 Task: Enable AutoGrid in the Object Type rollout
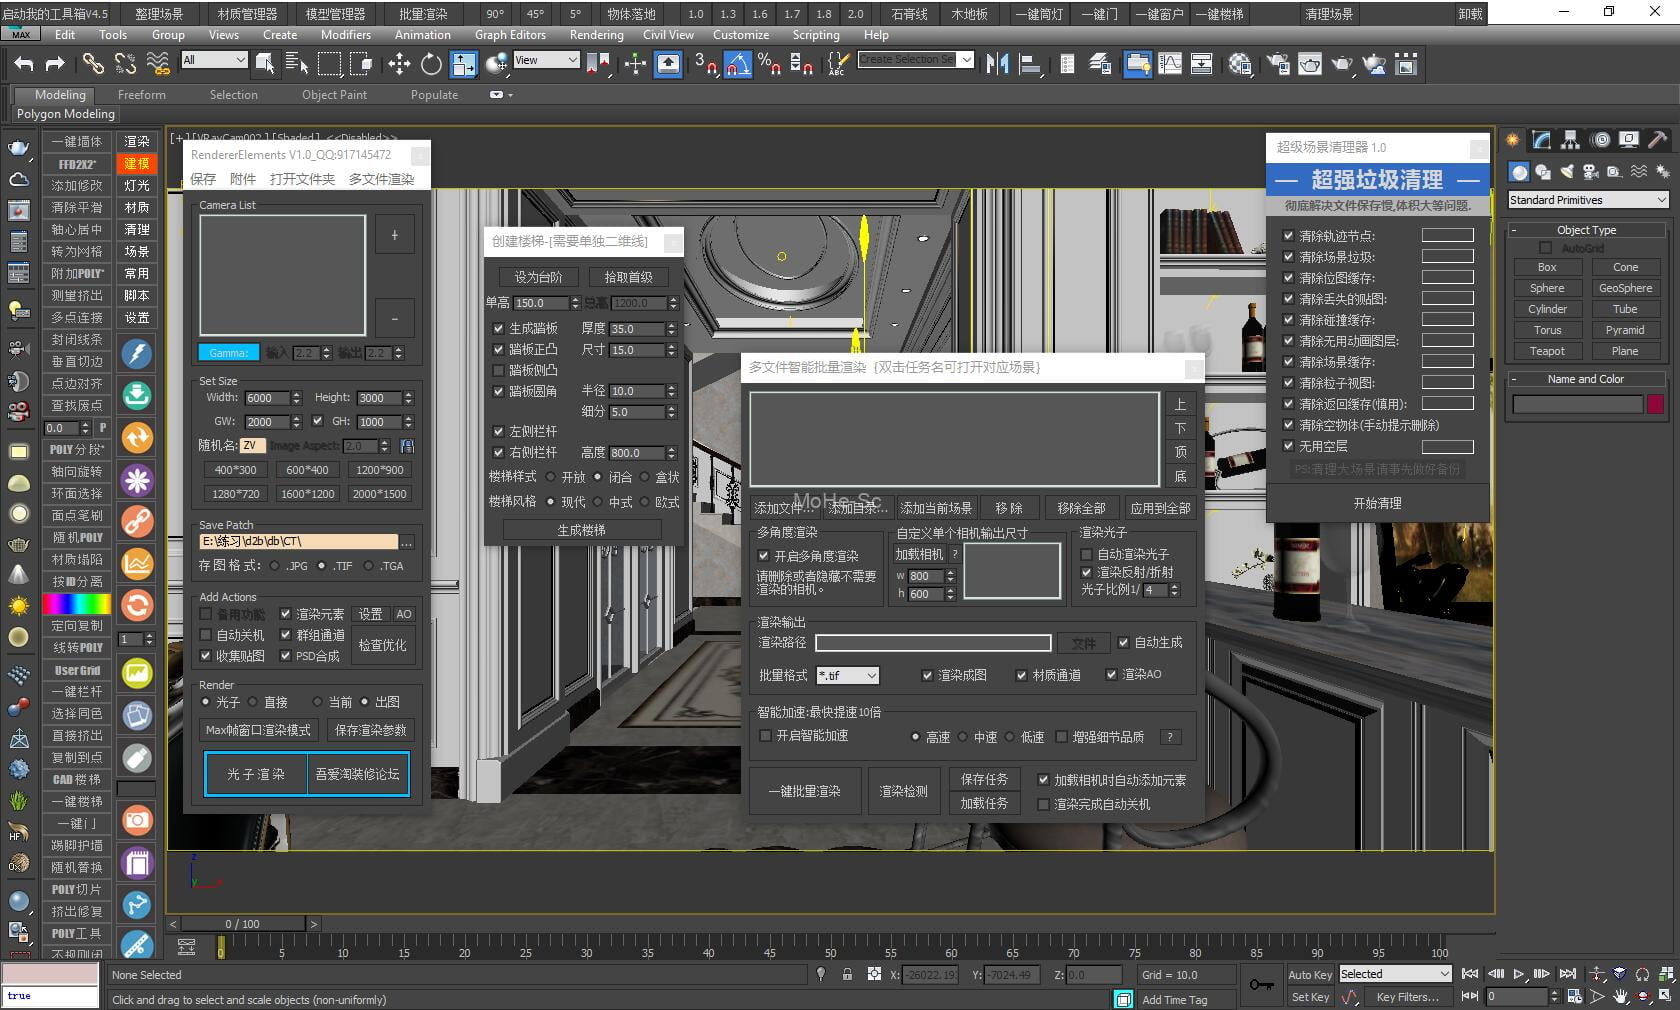pos(1545,247)
